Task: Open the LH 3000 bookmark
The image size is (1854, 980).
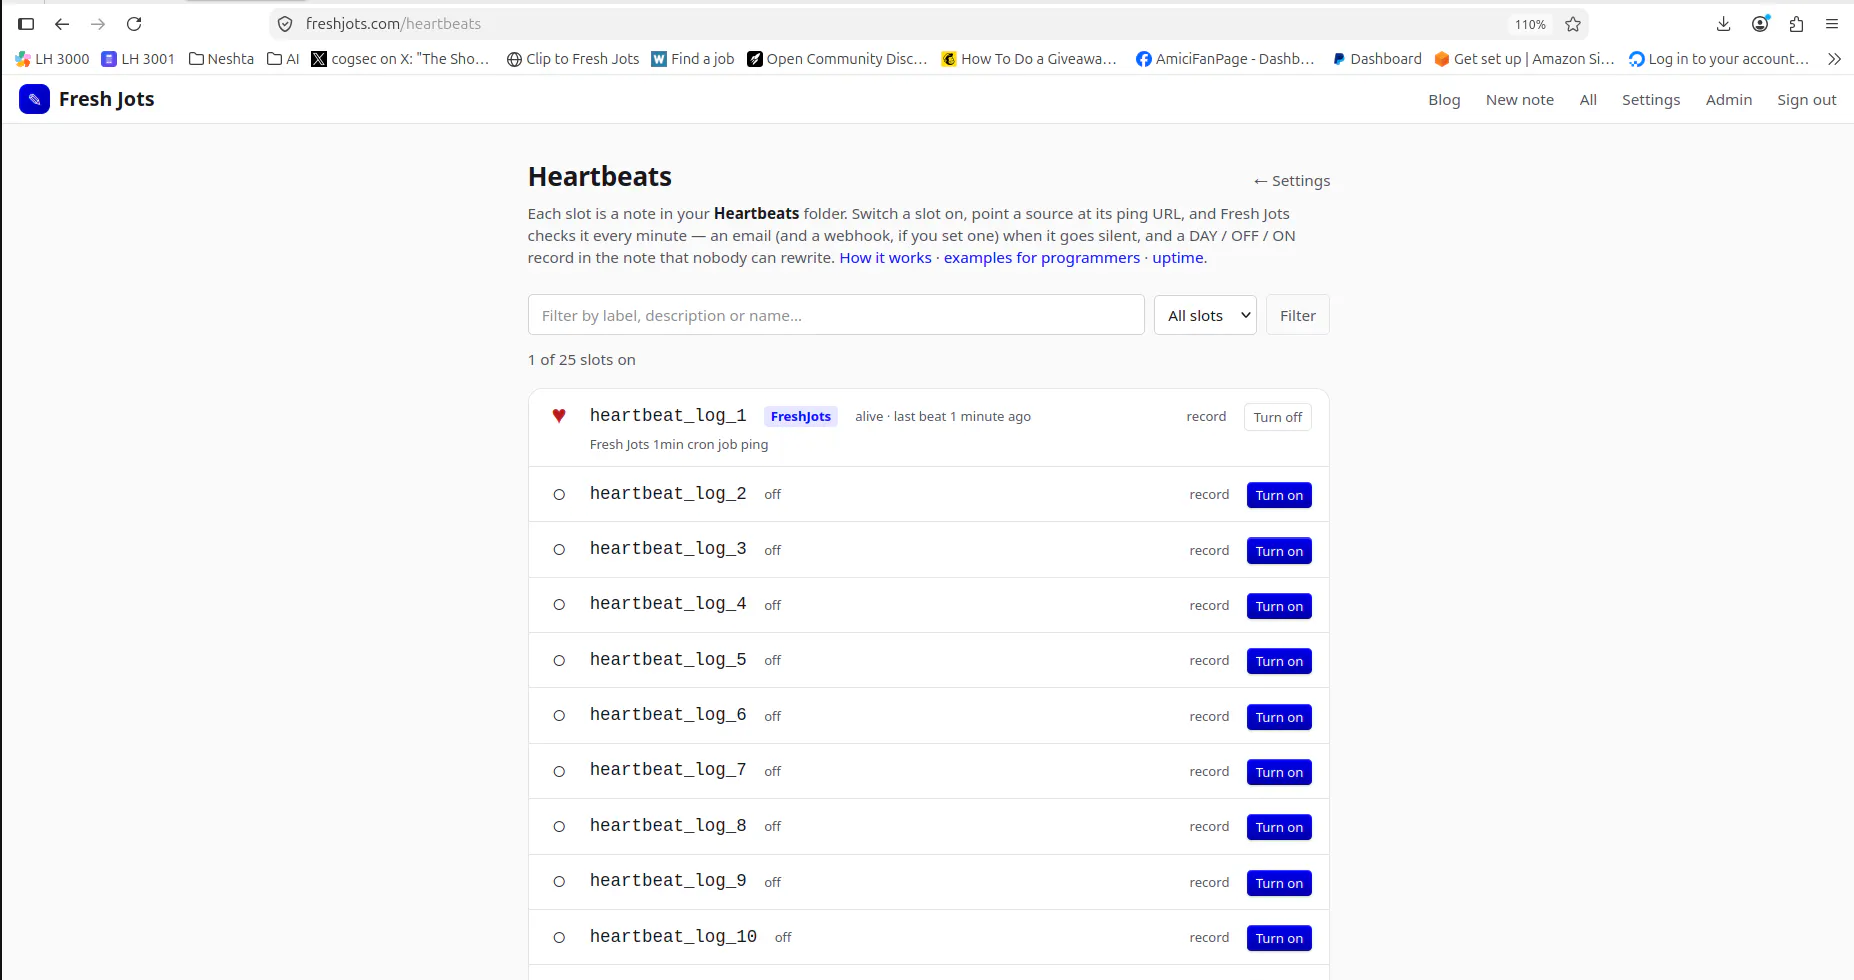Action: click(x=53, y=59)
